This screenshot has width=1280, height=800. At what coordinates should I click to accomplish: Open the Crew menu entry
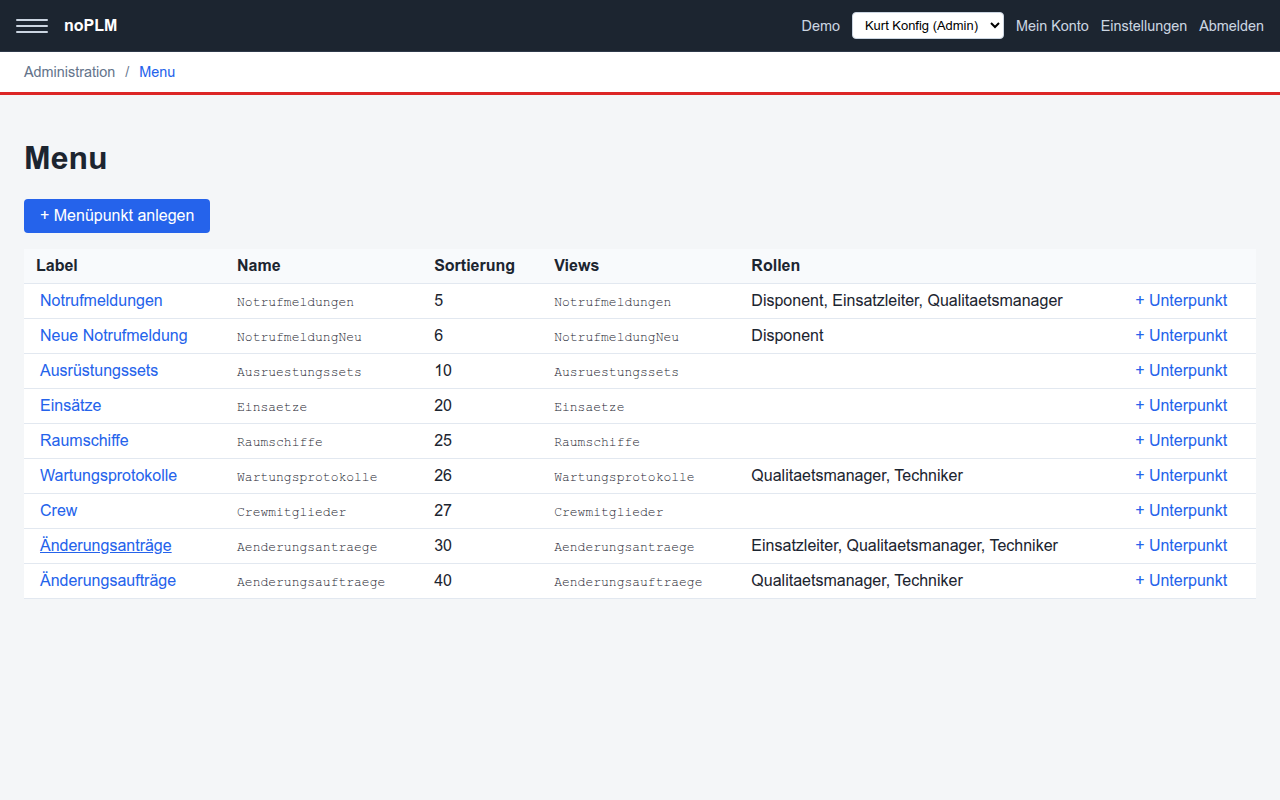pyautogui.click(x=58, y=510)
